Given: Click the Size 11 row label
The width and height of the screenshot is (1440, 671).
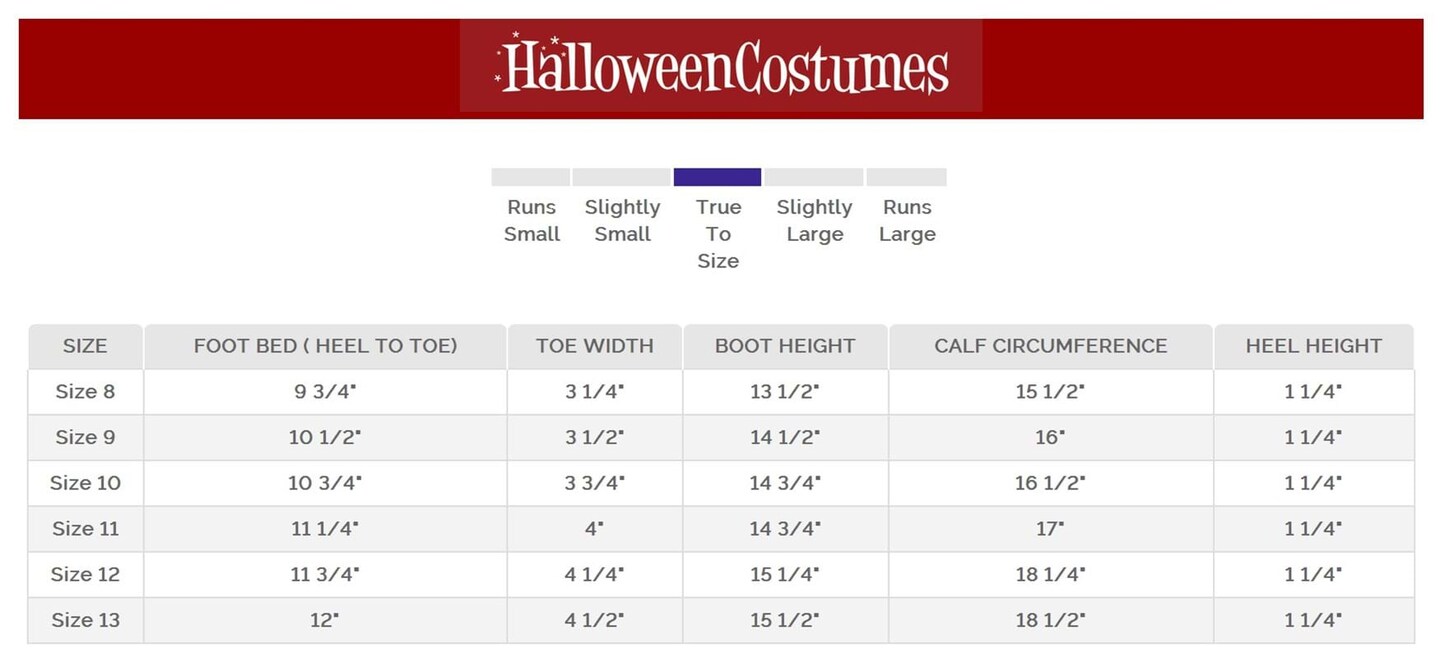Looking at the screenshot, I should (85, 529).
